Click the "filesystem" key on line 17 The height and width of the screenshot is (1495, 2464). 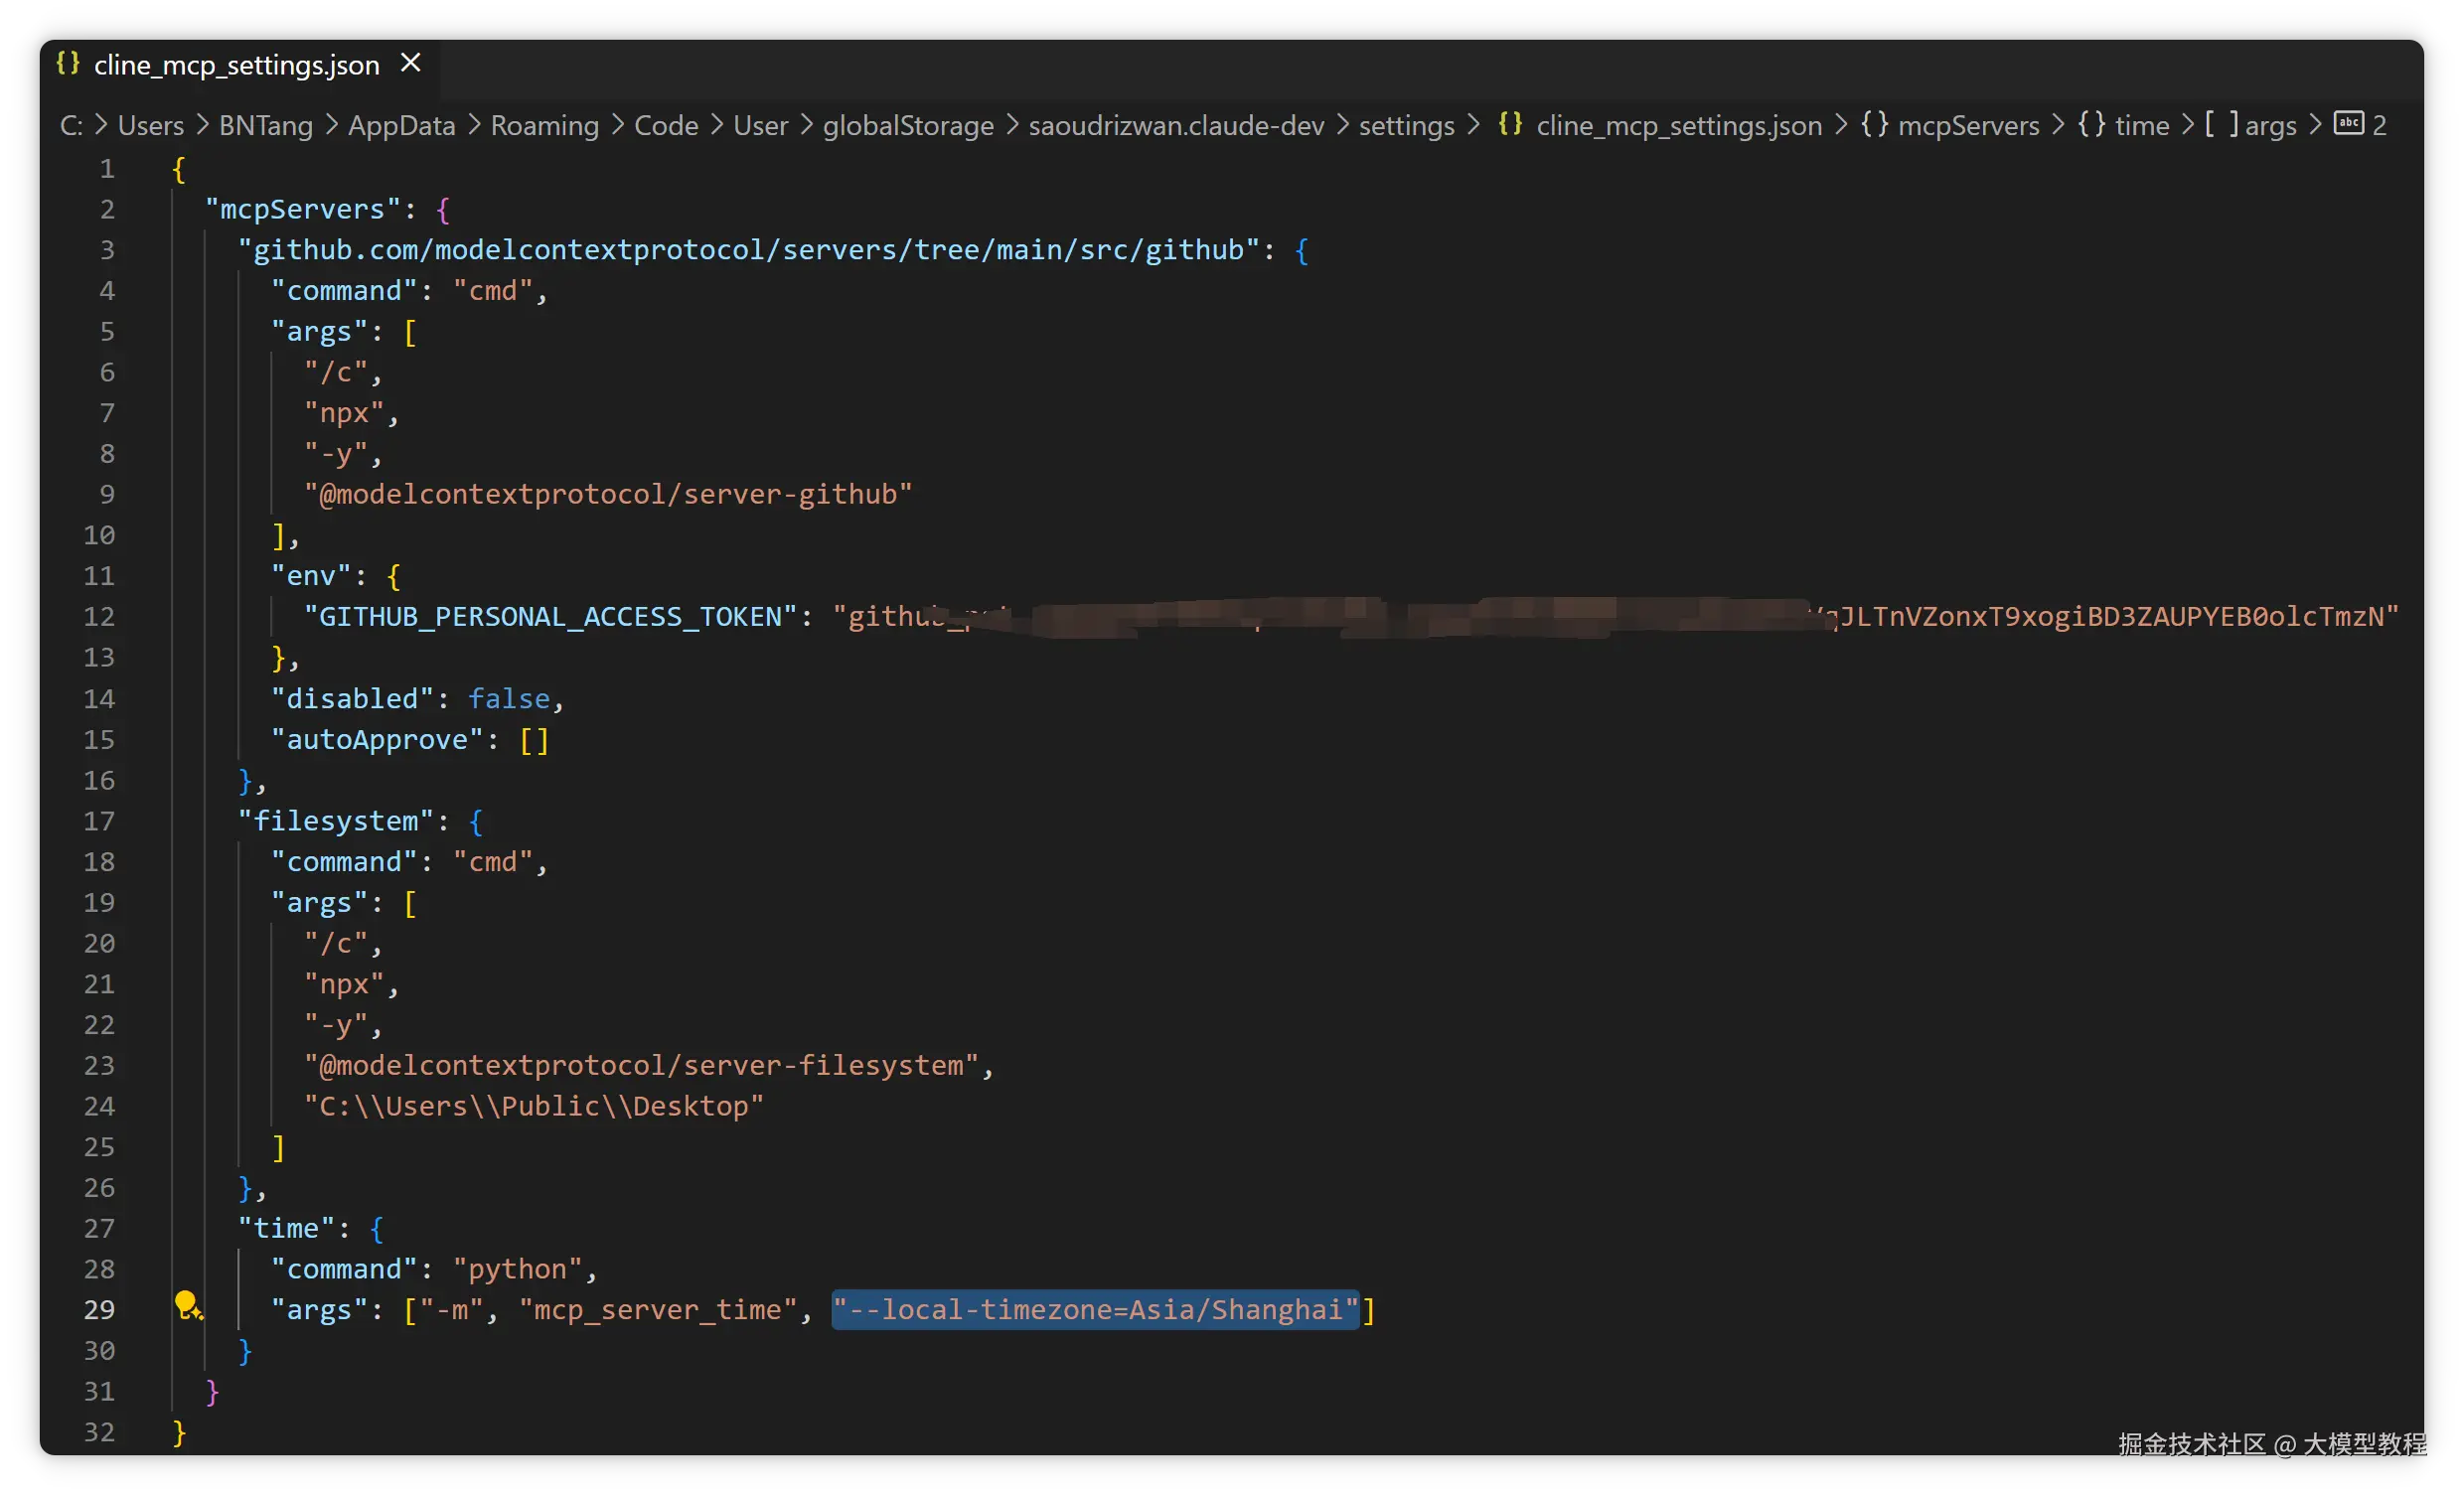point(335,821)
